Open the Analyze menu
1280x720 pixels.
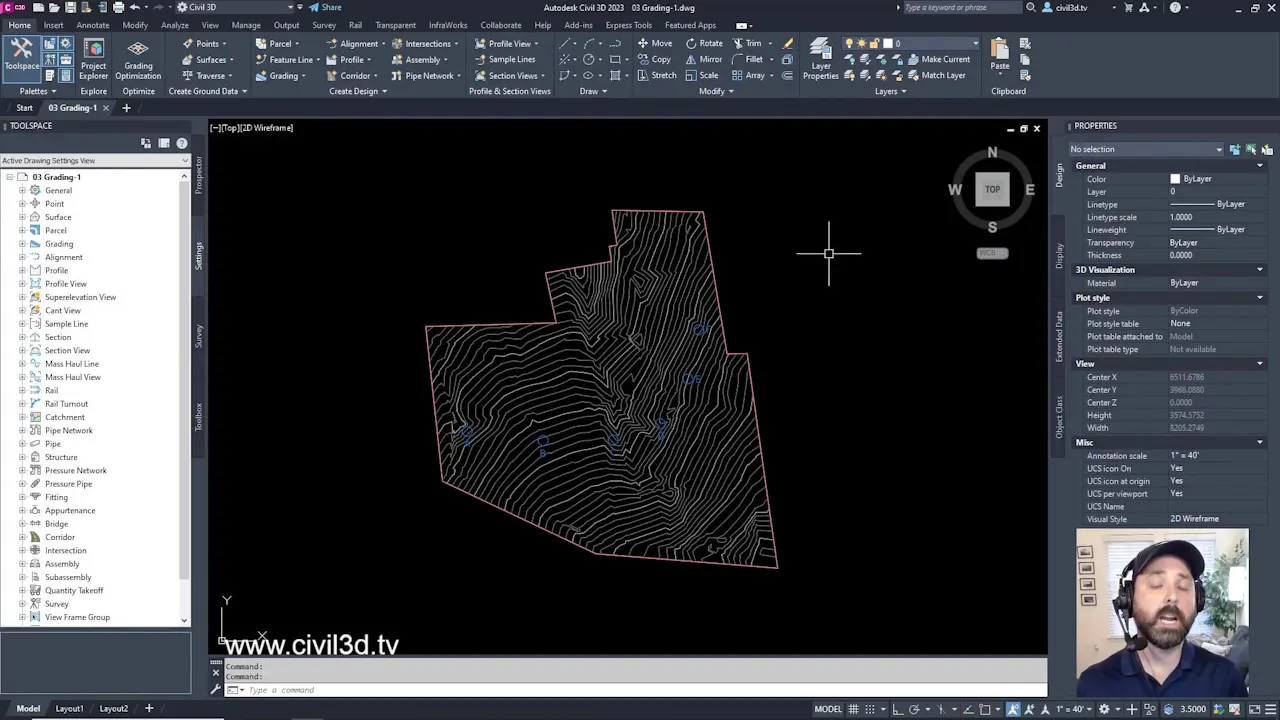point(175,25)
